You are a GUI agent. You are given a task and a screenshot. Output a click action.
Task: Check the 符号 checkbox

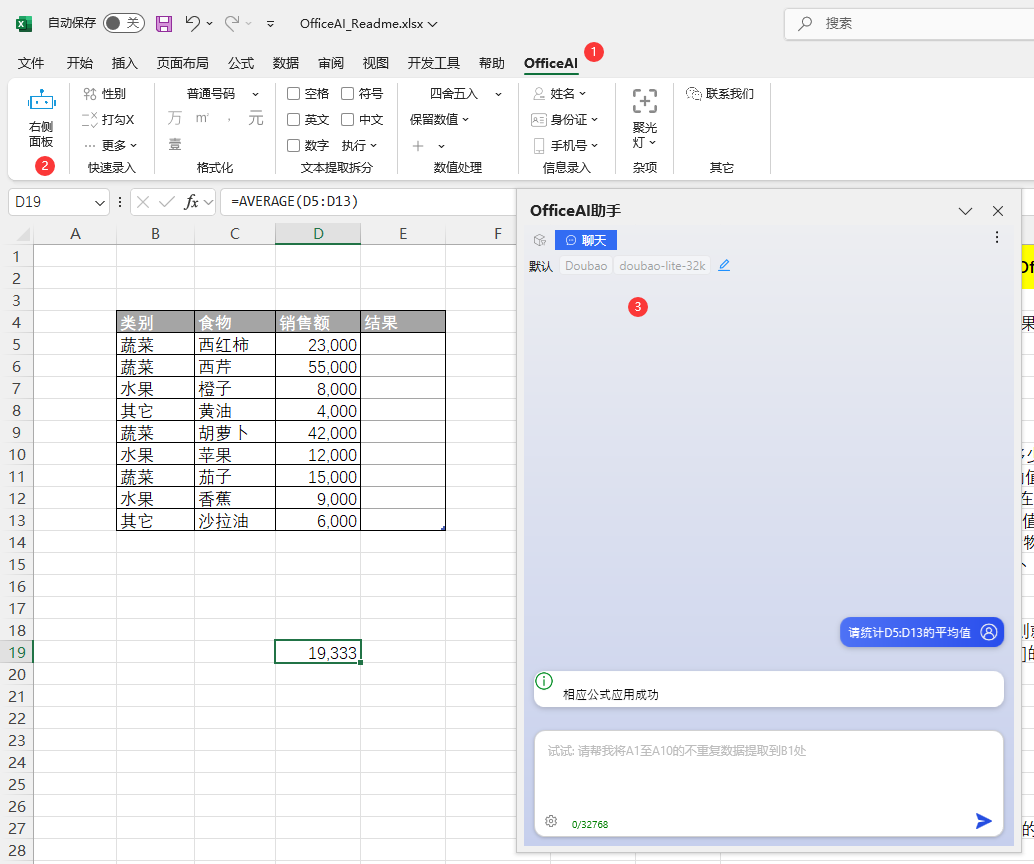pyautogui.click(x=348, y=94)
